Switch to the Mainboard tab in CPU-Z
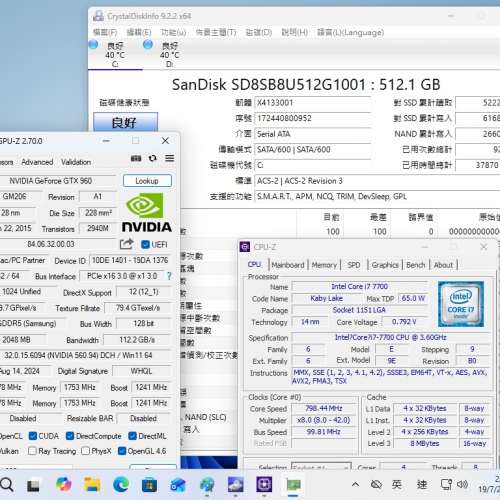The image size is (500, 500). [x=288, y=265]
